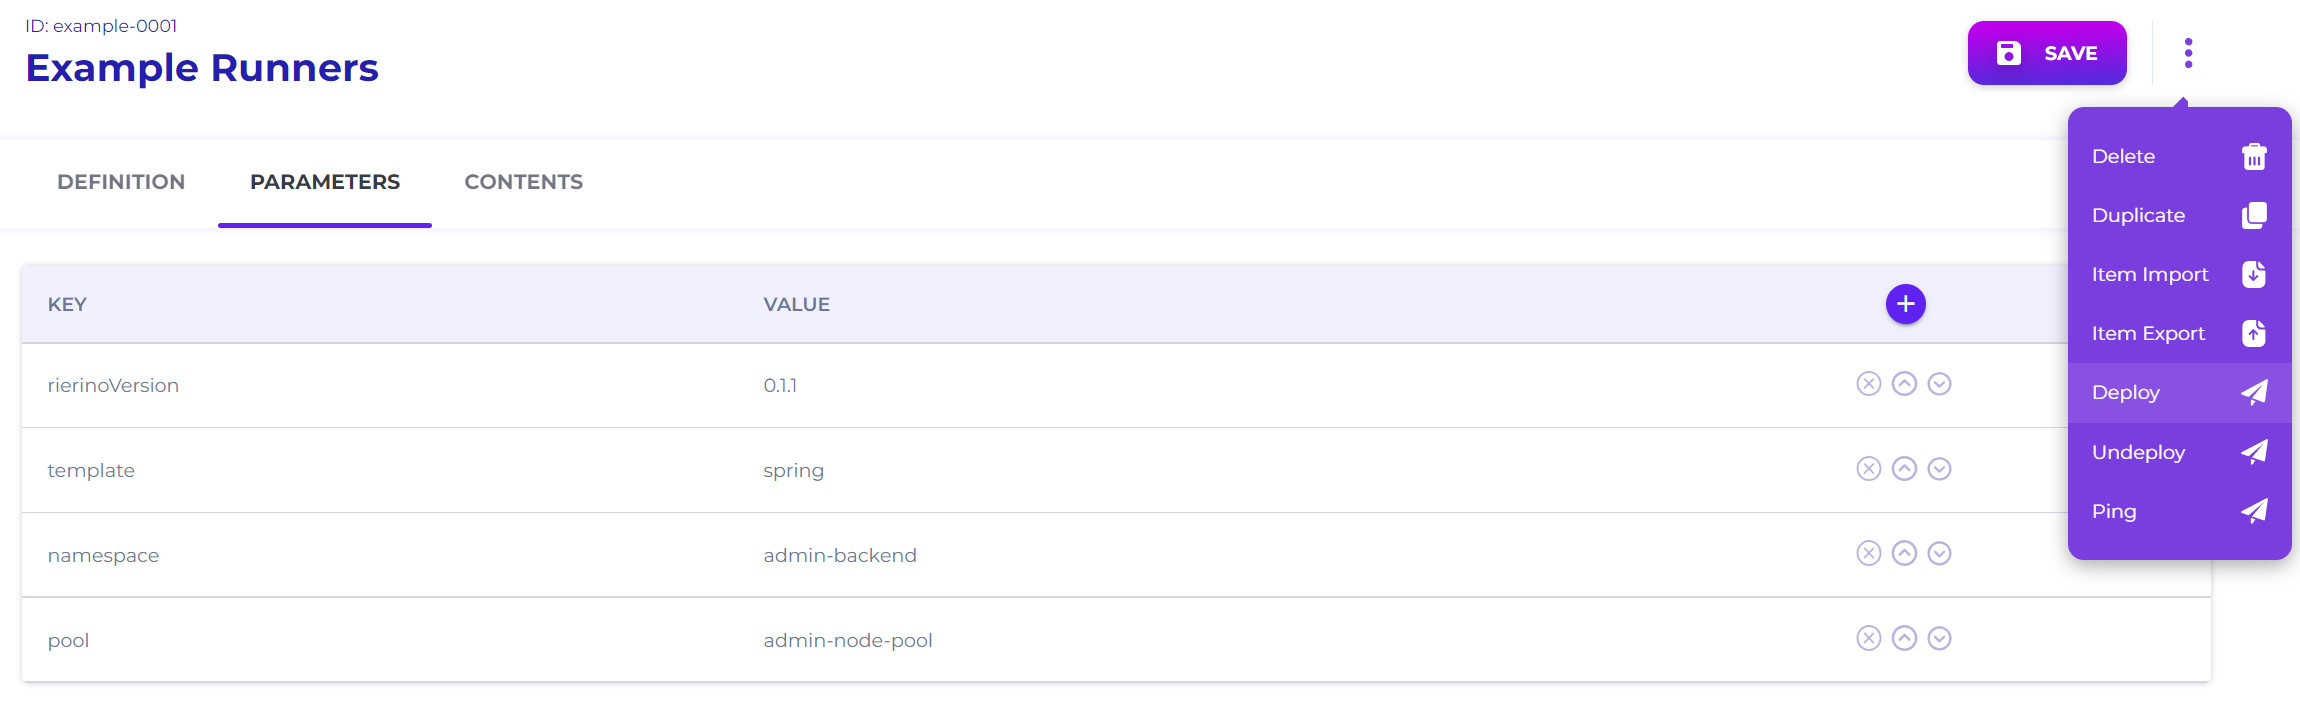Click the Save button
2300x702 pixels.
(2046, 53)
